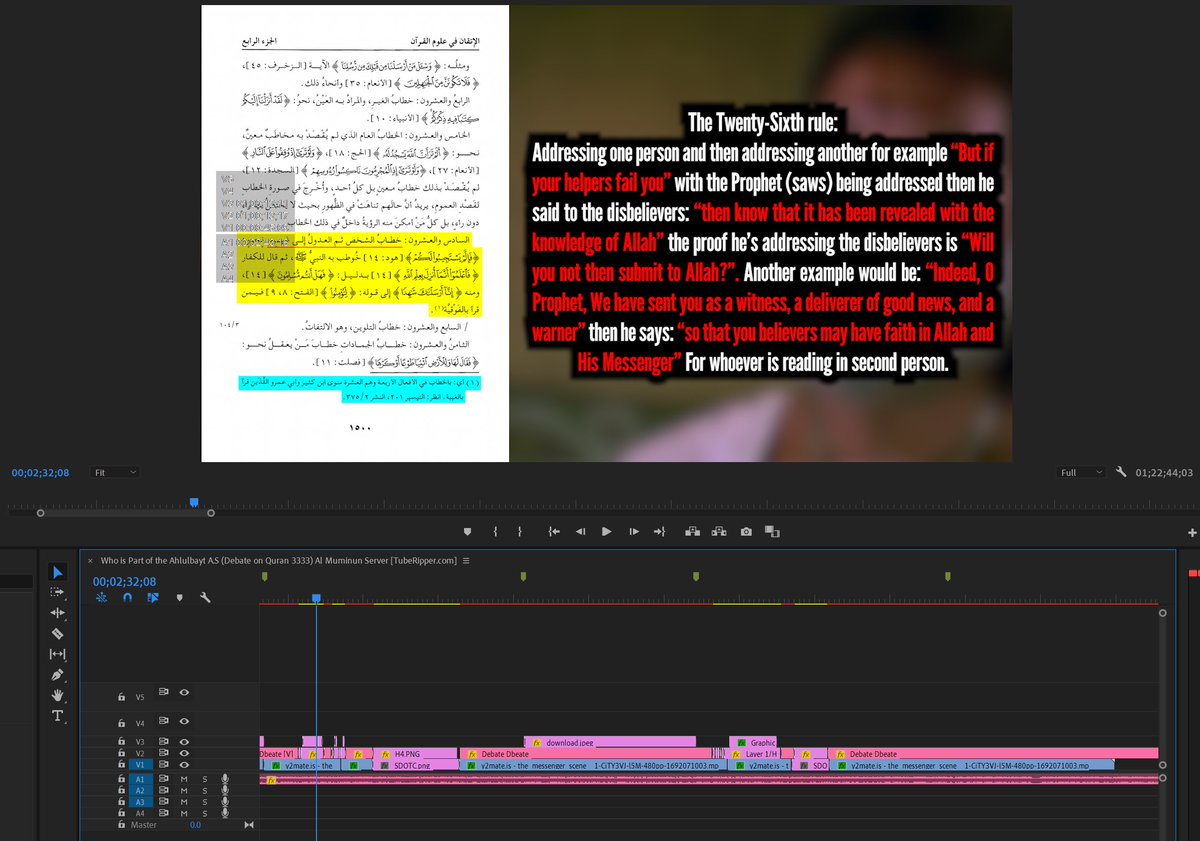Select the Ripple Edit tool
The width and height of the screenshot is (1200, 841).
(x=58, y=613)
